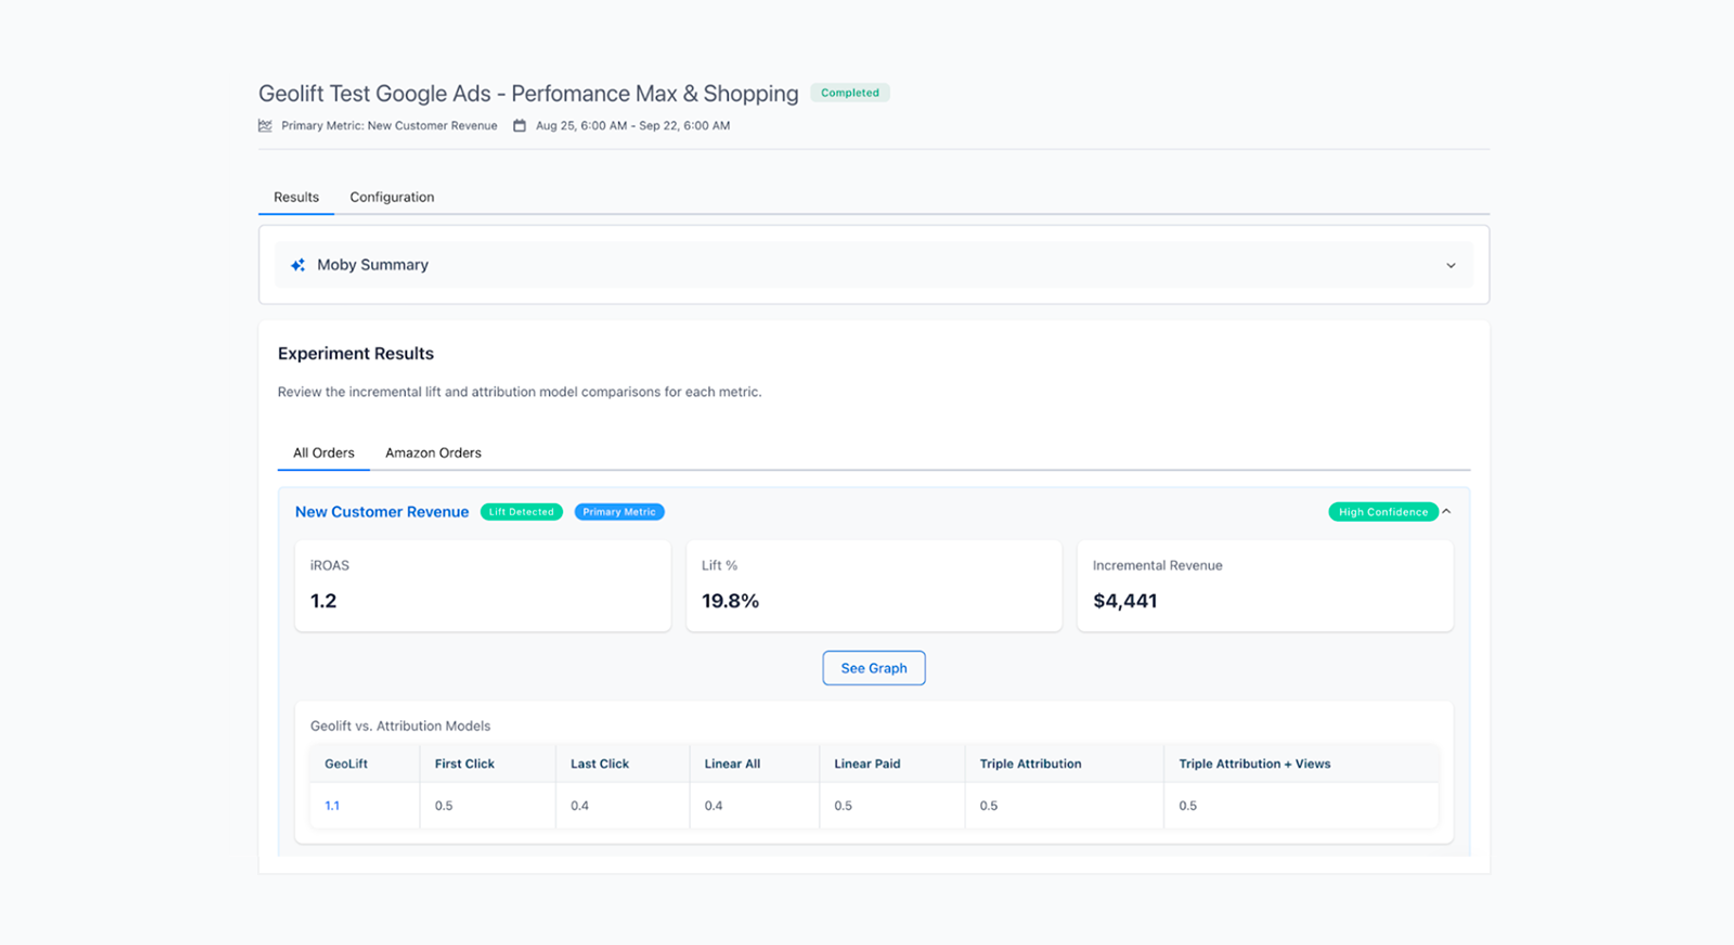The height and width of the screenshot is (945, 1734).
Task: Click the calendar icon beside the dates
Action: coord(519,126)
